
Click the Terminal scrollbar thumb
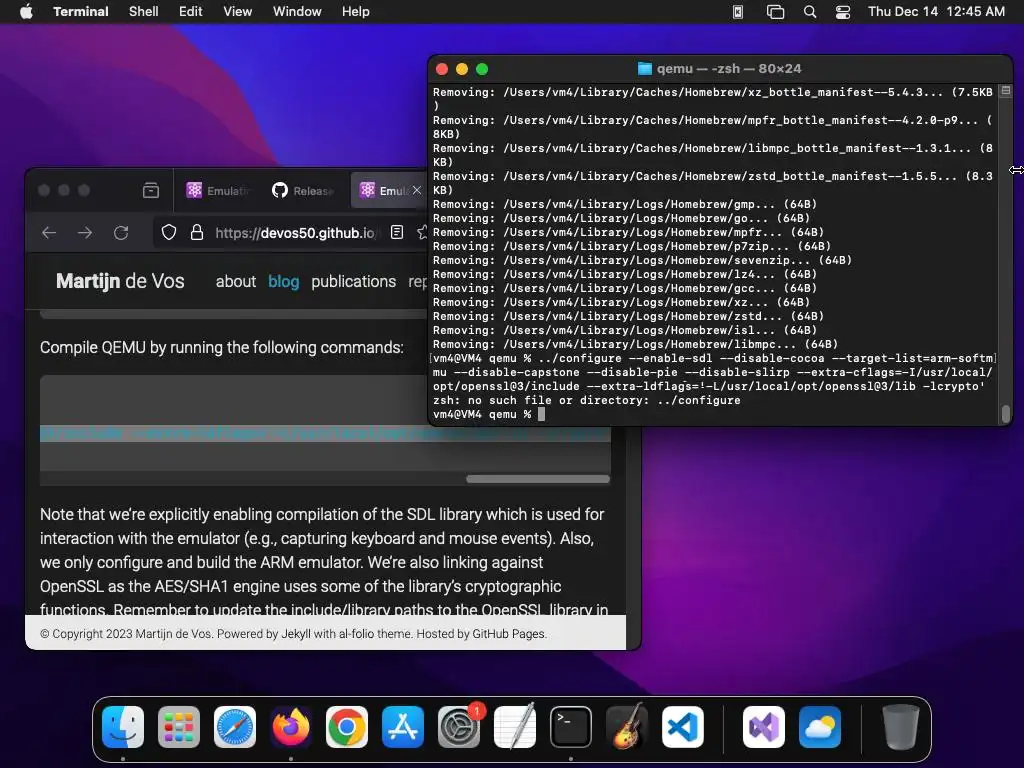(1006, 413)
